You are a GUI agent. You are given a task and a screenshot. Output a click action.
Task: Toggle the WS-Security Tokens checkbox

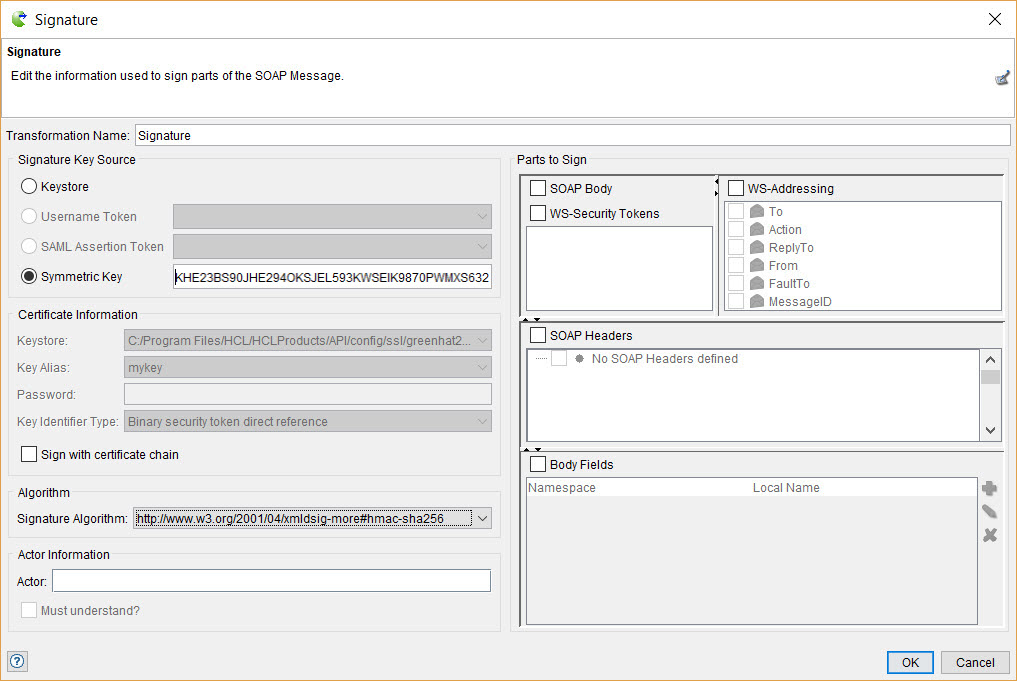(538, 213)
